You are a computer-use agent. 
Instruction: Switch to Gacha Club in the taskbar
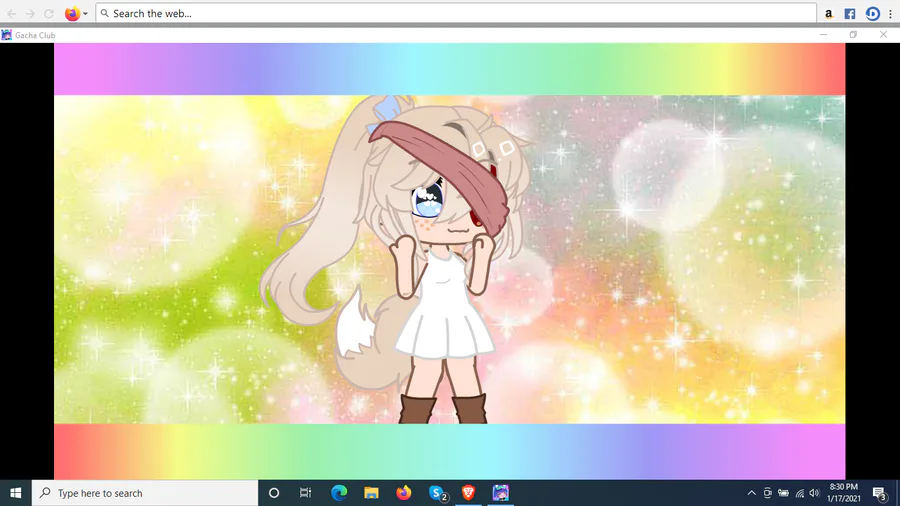point(501,493)
